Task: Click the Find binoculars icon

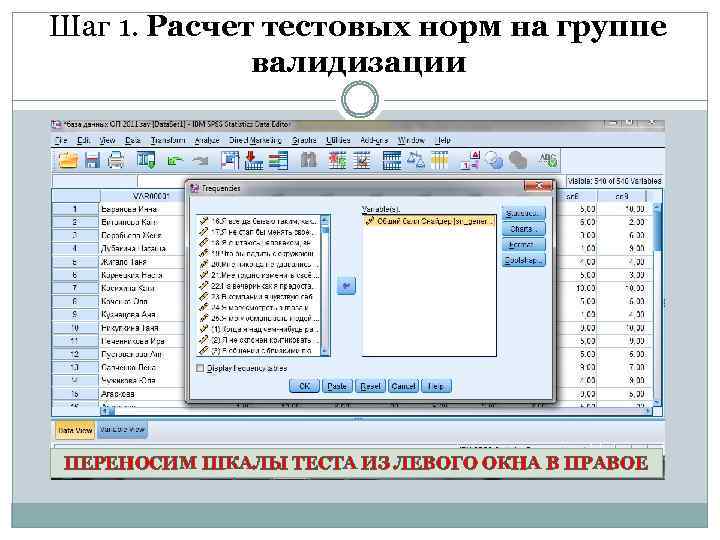Action: (x=309, y=161)
